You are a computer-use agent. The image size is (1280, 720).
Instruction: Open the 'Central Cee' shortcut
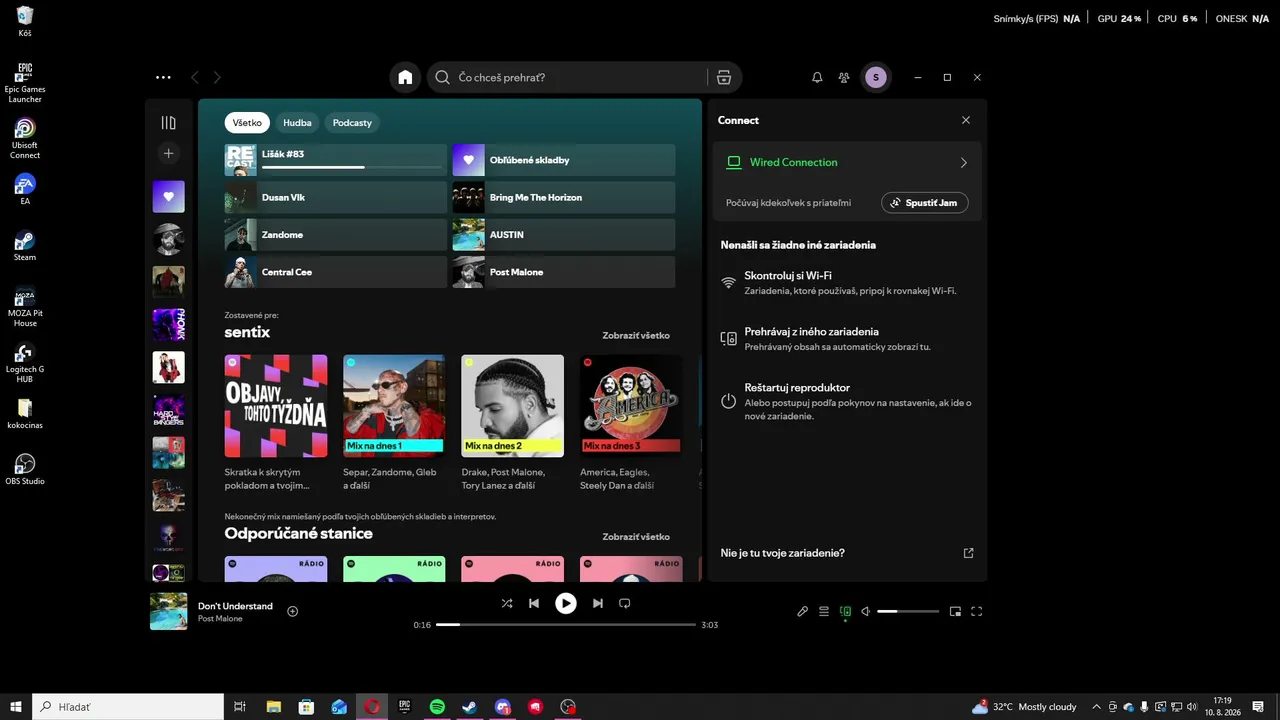[x=336, y=272]
